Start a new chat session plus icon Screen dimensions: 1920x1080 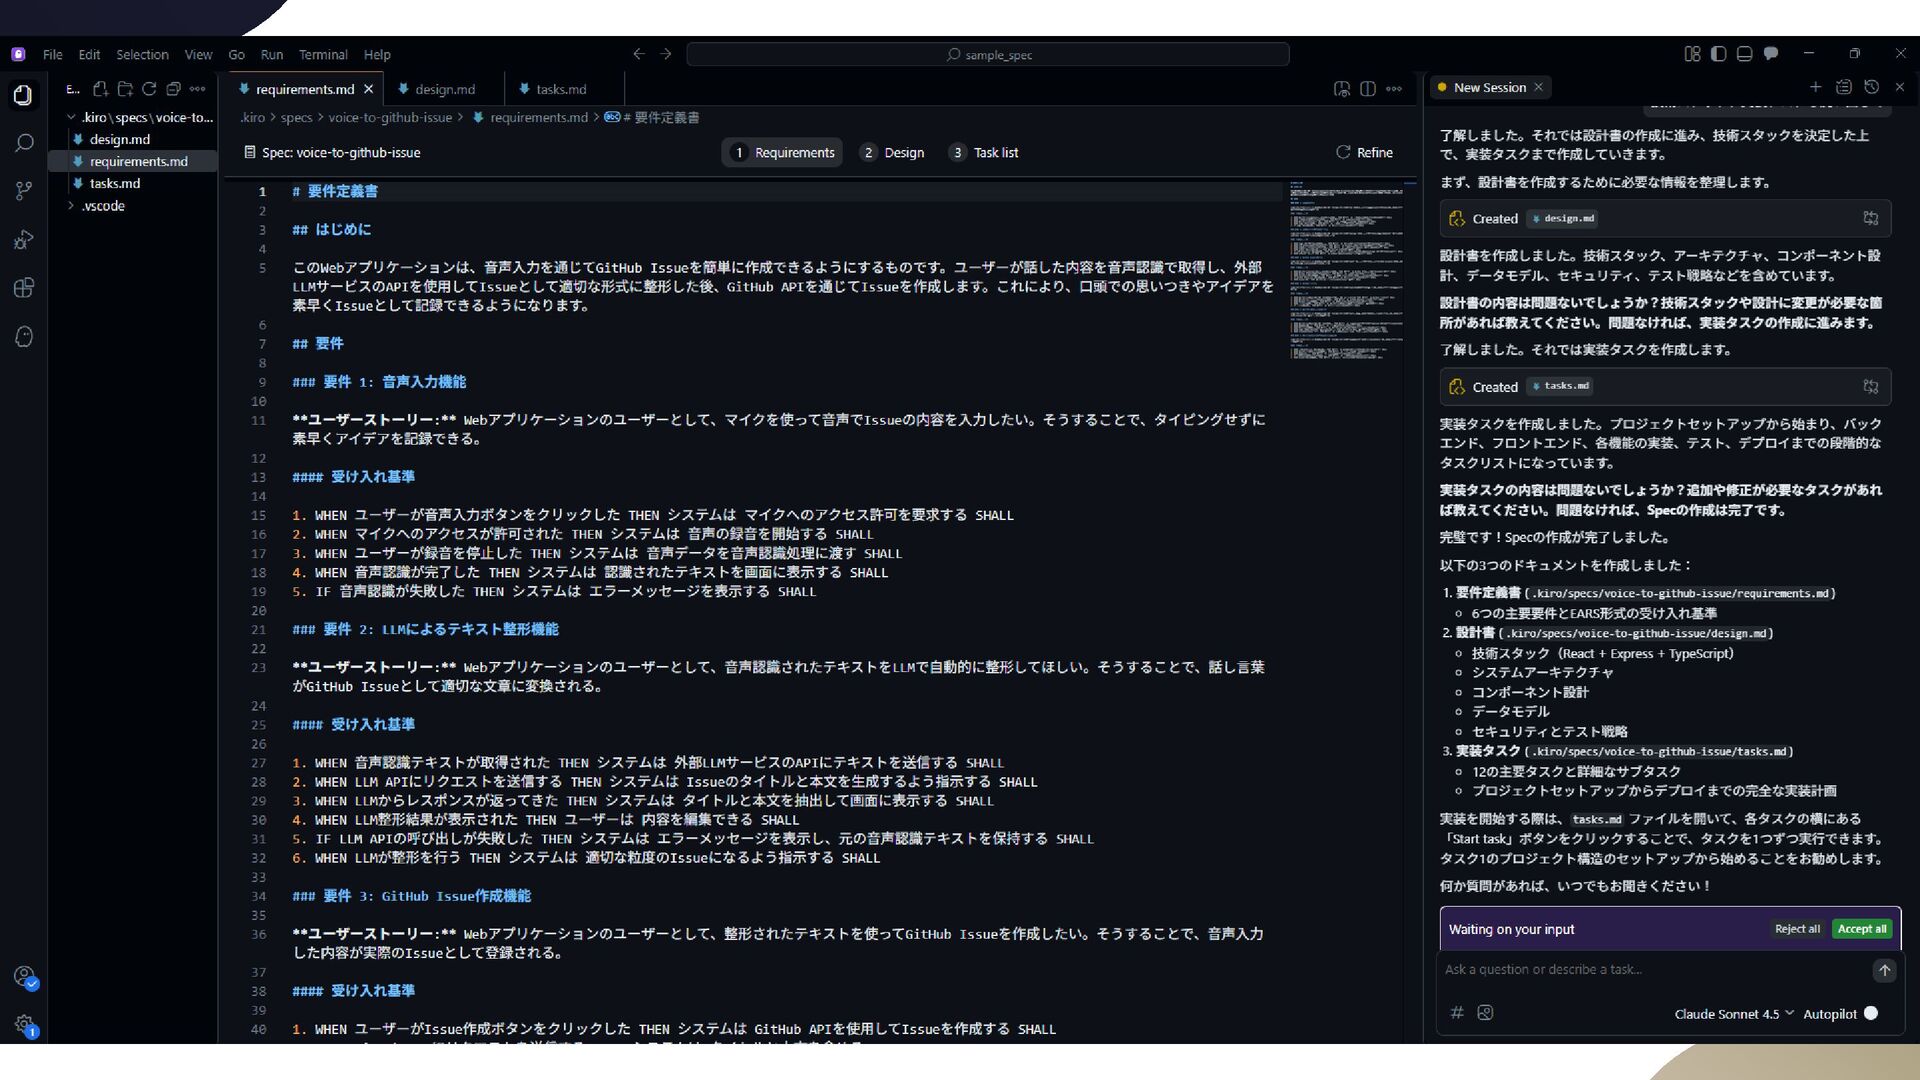[x=1816, y=88]
